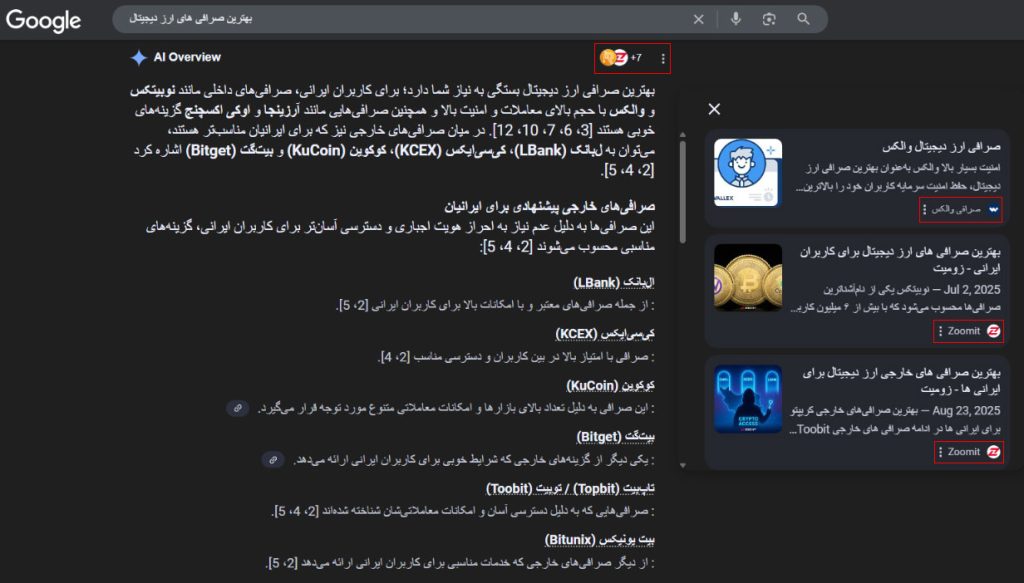Close the sources side panel with X

(715, 109)
